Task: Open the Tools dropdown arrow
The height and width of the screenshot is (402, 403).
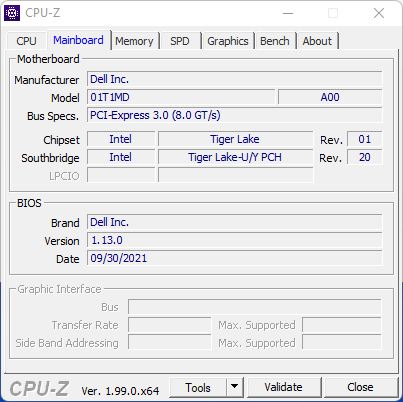Action: point(235,387)
